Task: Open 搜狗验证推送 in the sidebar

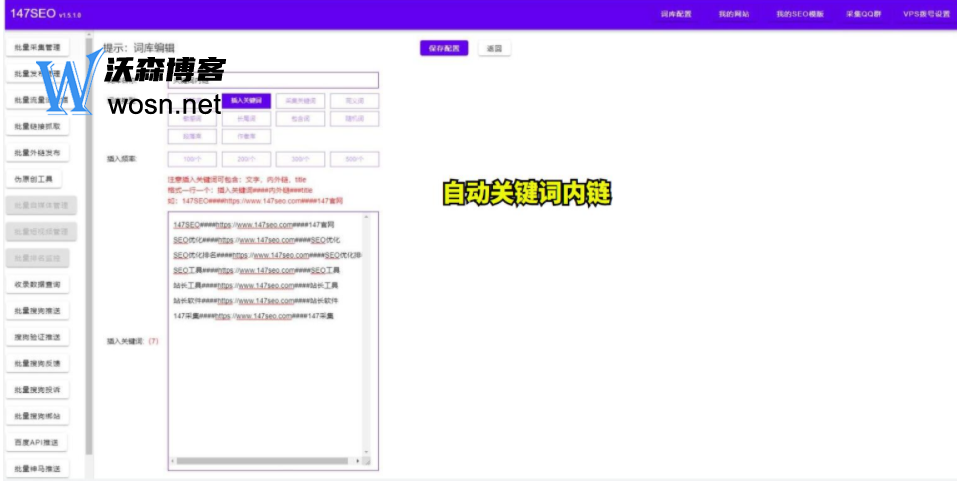Action: tap(37, 337)
